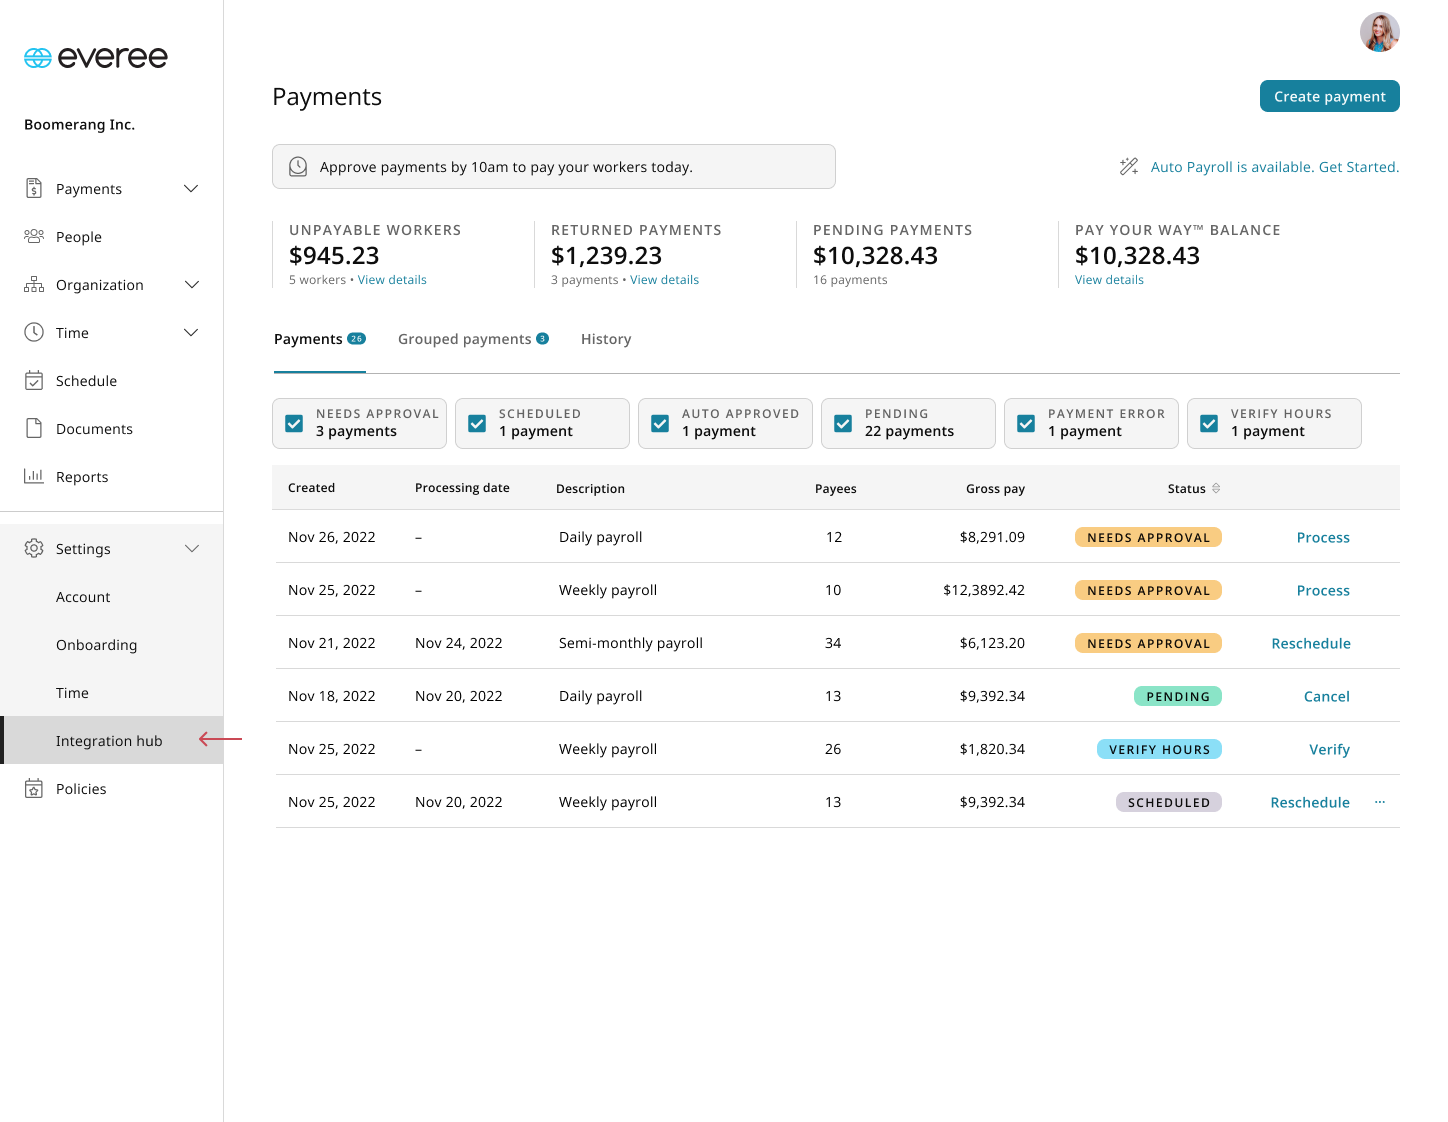Toggle the Pending filter checkbox
The height and width of the screenshot is (1122, 1448).
coord(844,424)
